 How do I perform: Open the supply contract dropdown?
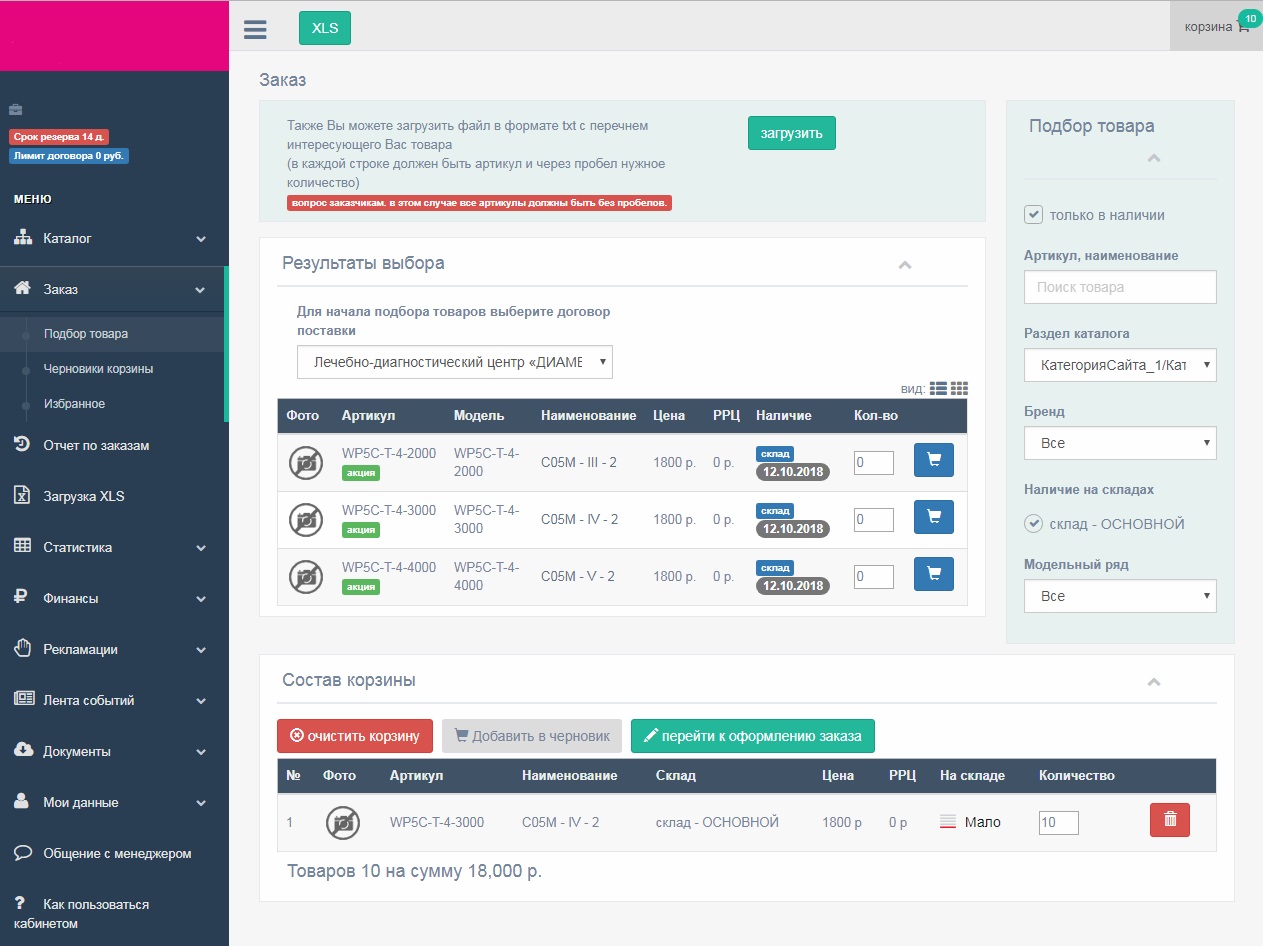(x=455, y=362)
